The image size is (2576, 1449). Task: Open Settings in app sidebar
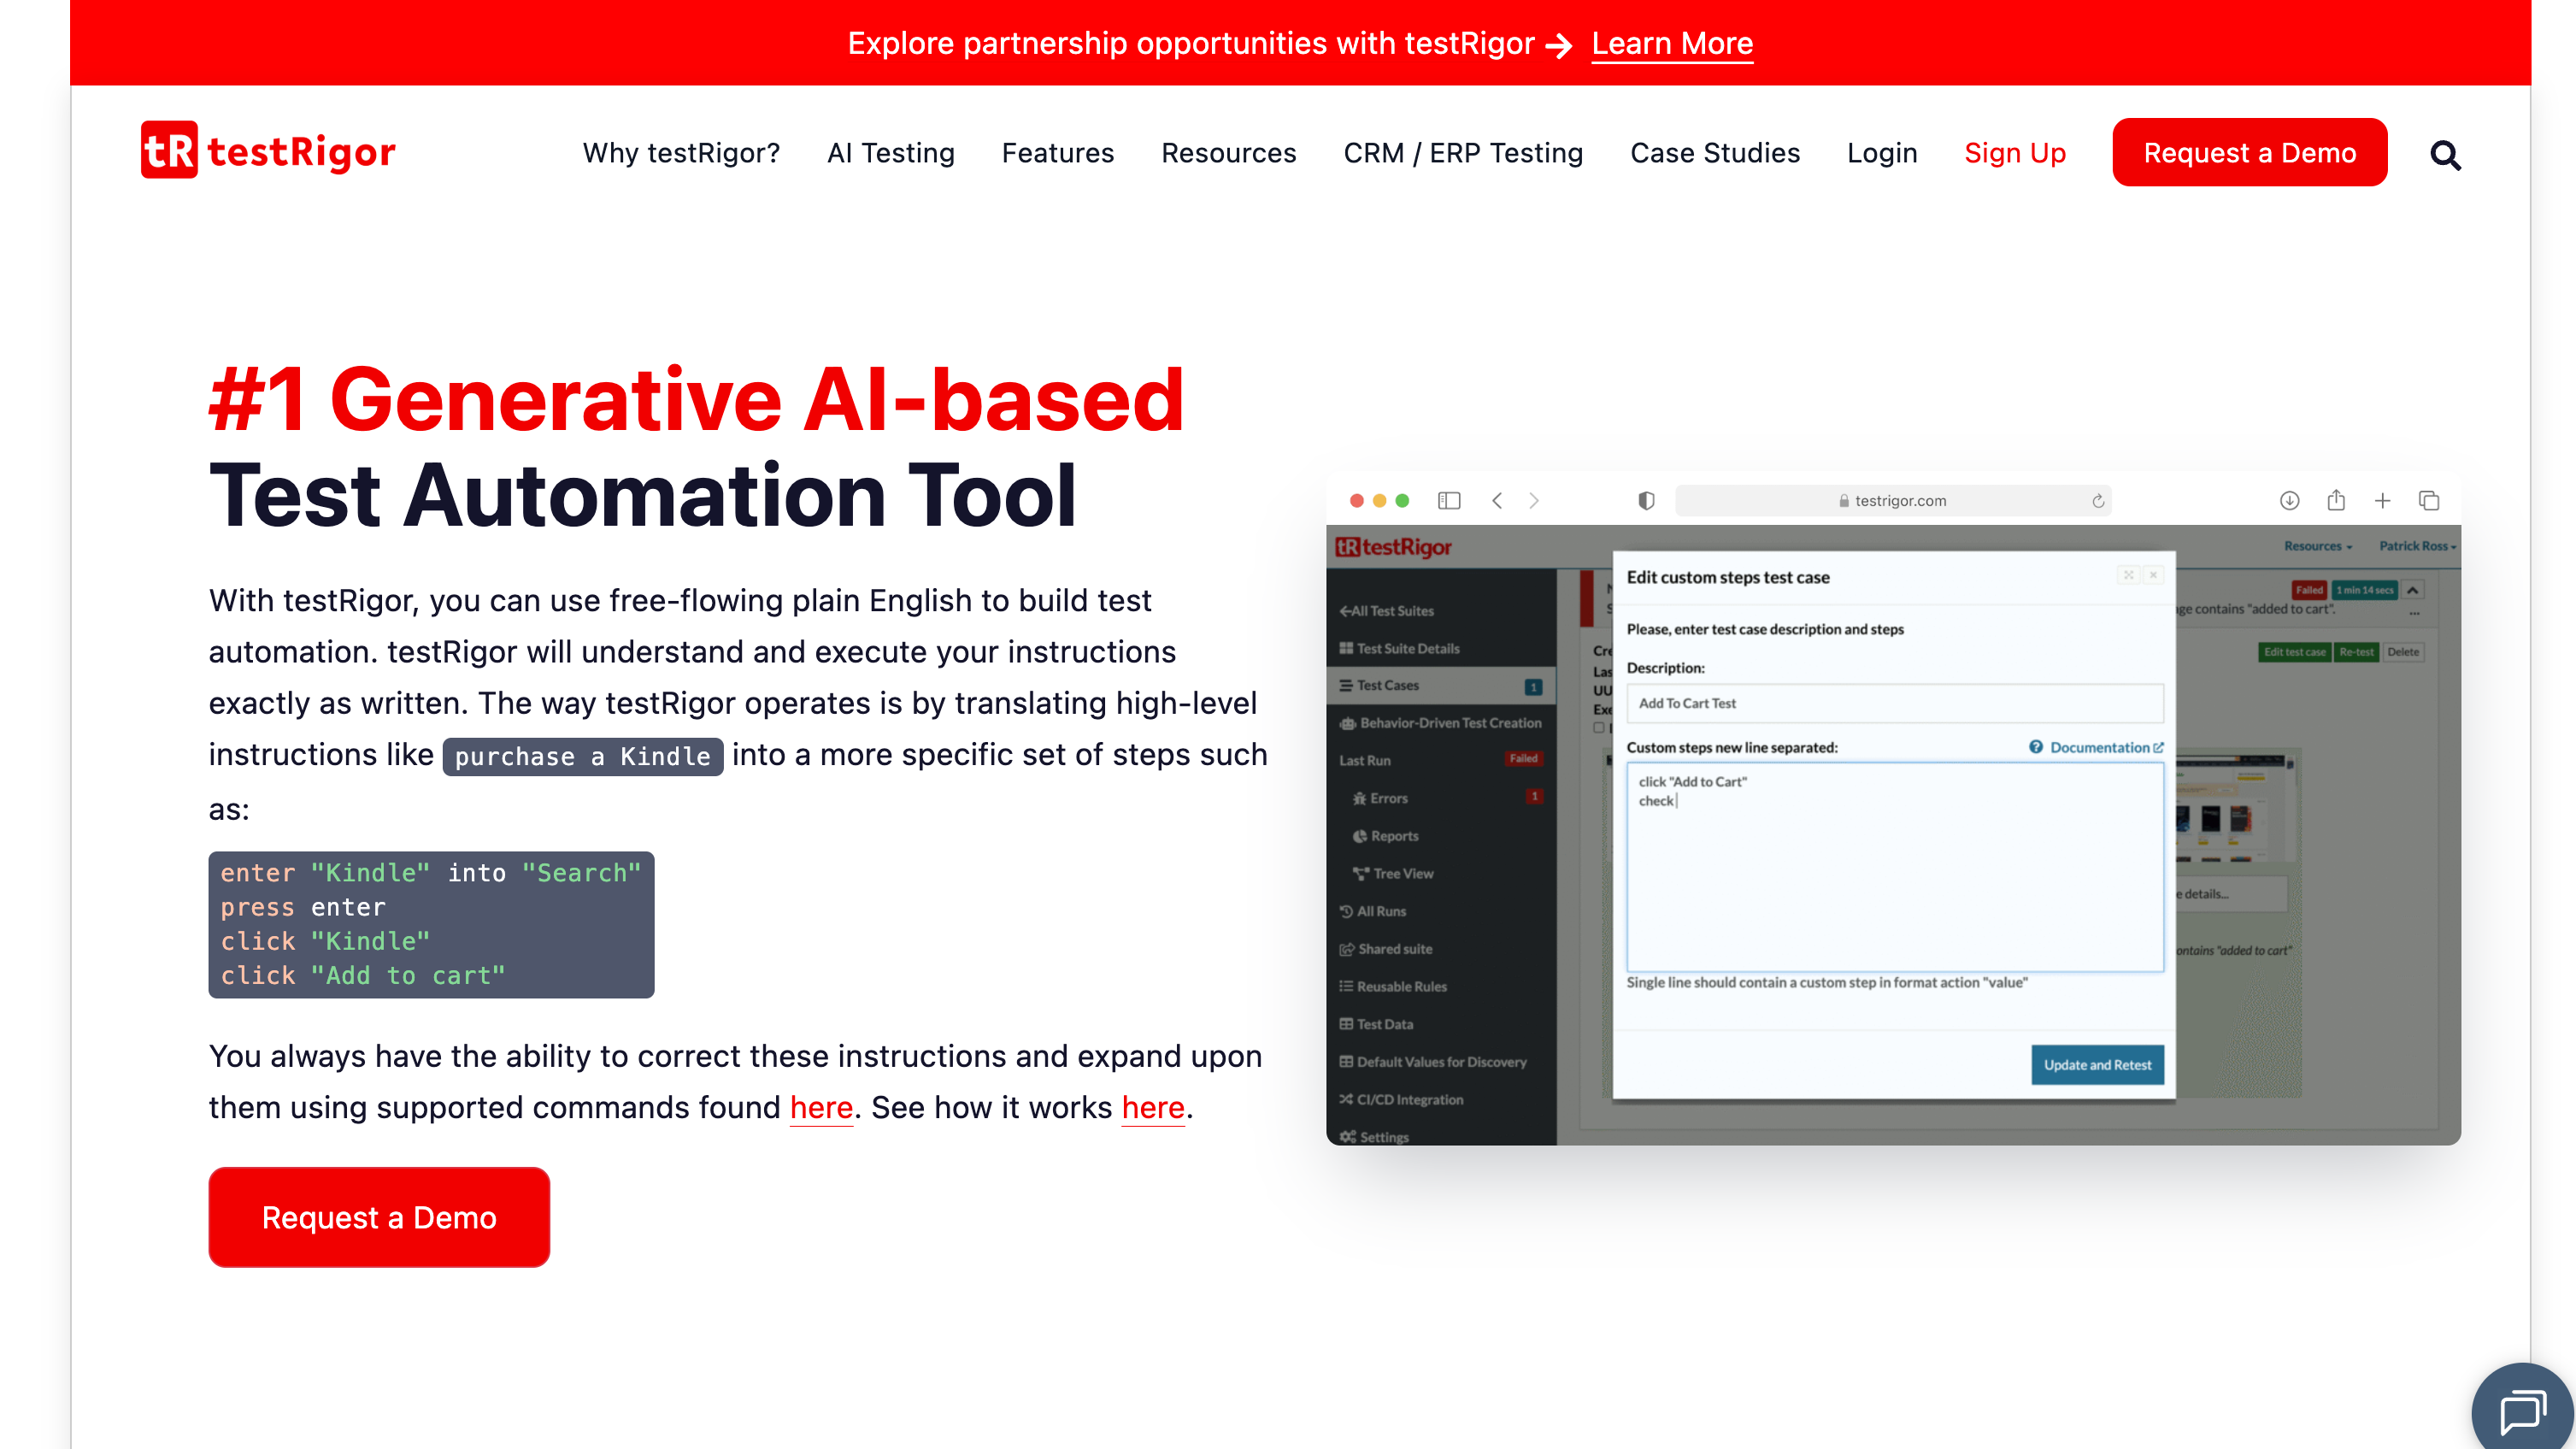pyautogui.click(x=1374, y=1137)
